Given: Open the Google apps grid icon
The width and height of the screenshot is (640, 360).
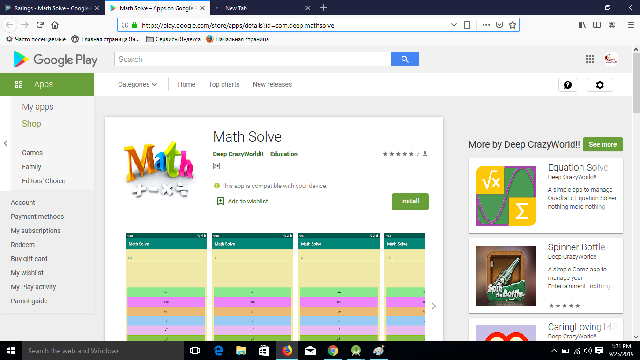Looking at the screenshot, I should point(590,59).
